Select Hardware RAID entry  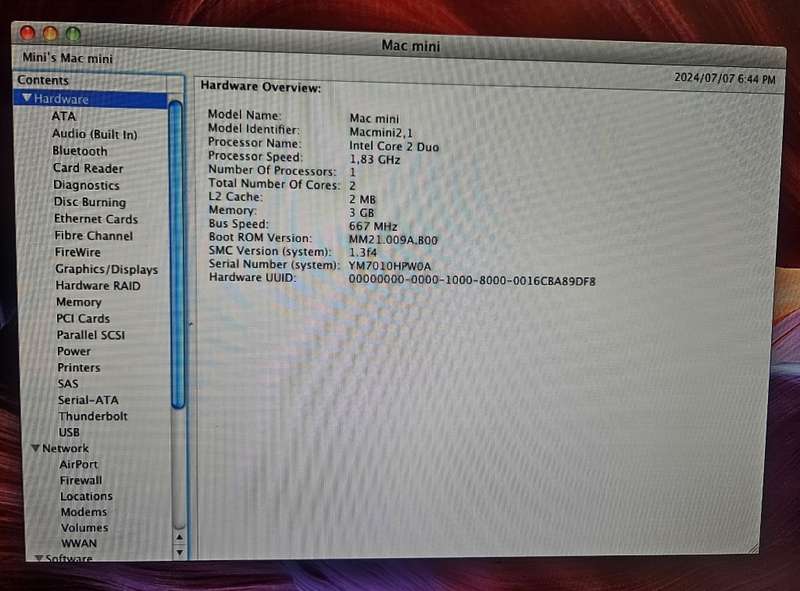click(98, 285)
